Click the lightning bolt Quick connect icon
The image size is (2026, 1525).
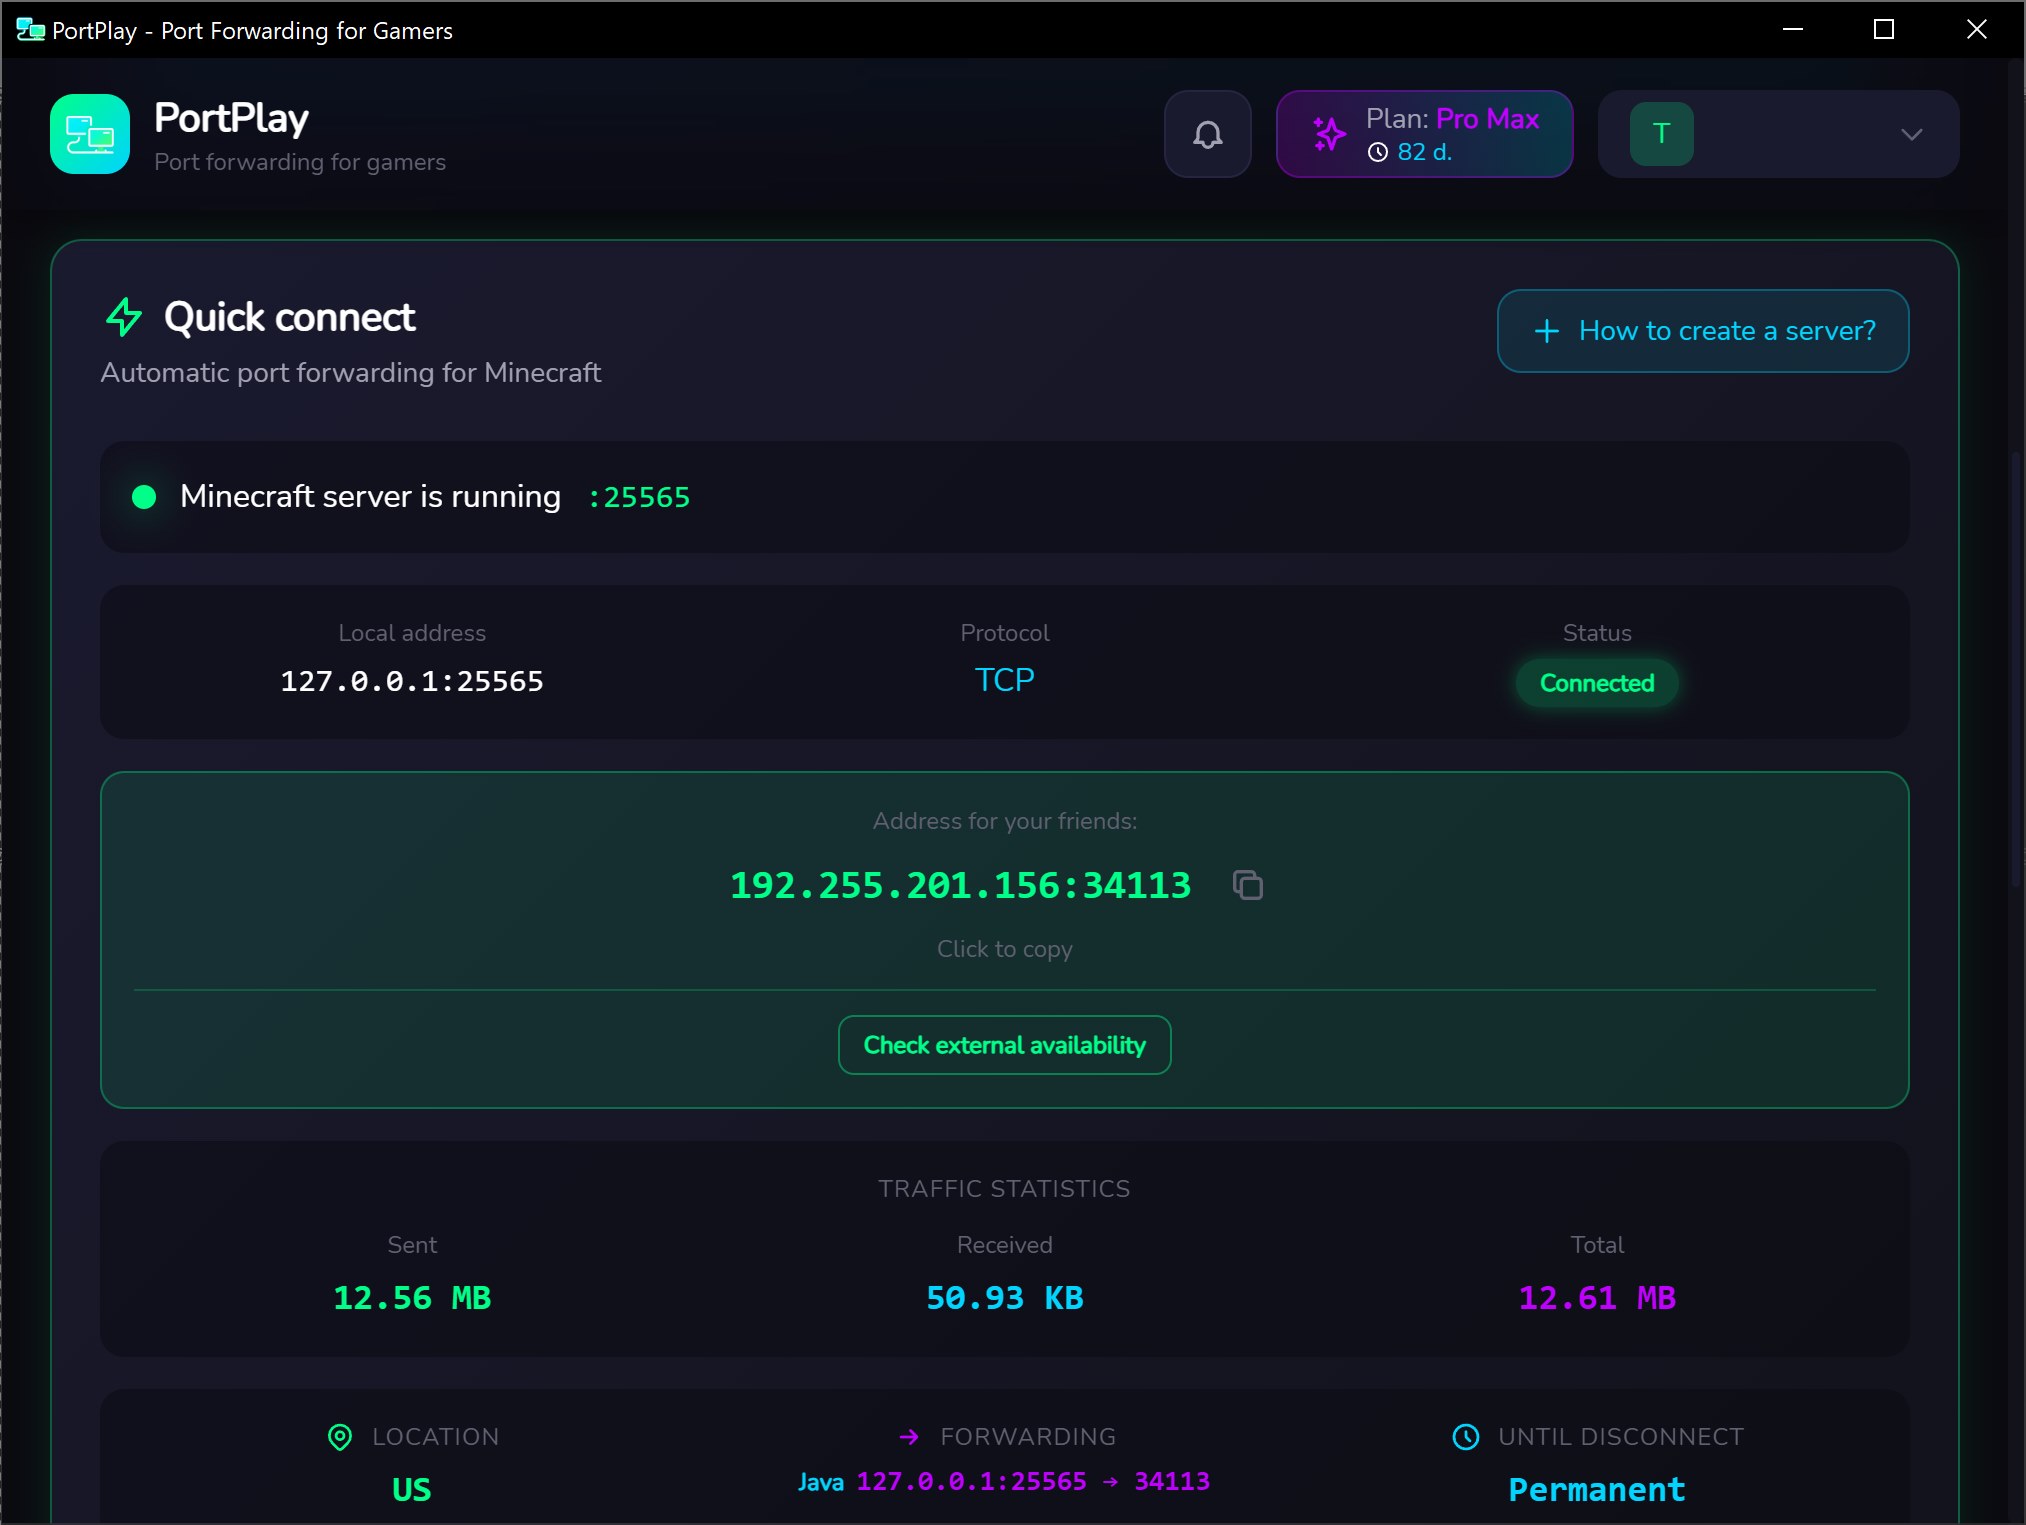coord(124,317)
